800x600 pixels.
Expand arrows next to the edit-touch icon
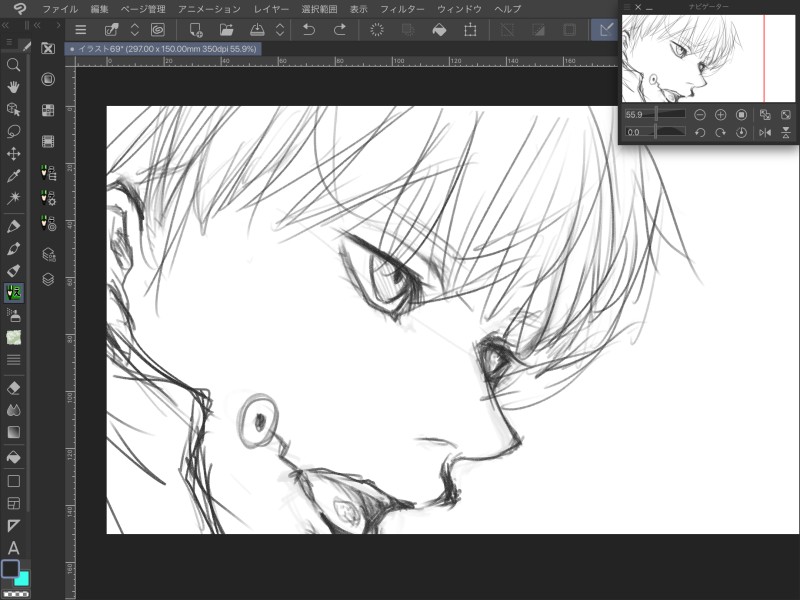pyautogui.click(x=135, y=30)
